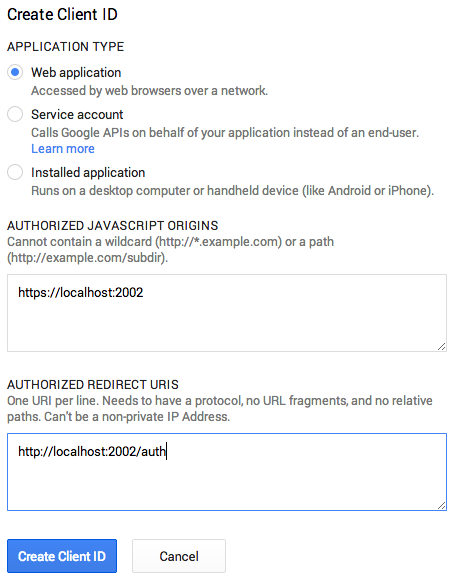Click the APPLICATION TYPE section heading

click(x=66, y=47)
